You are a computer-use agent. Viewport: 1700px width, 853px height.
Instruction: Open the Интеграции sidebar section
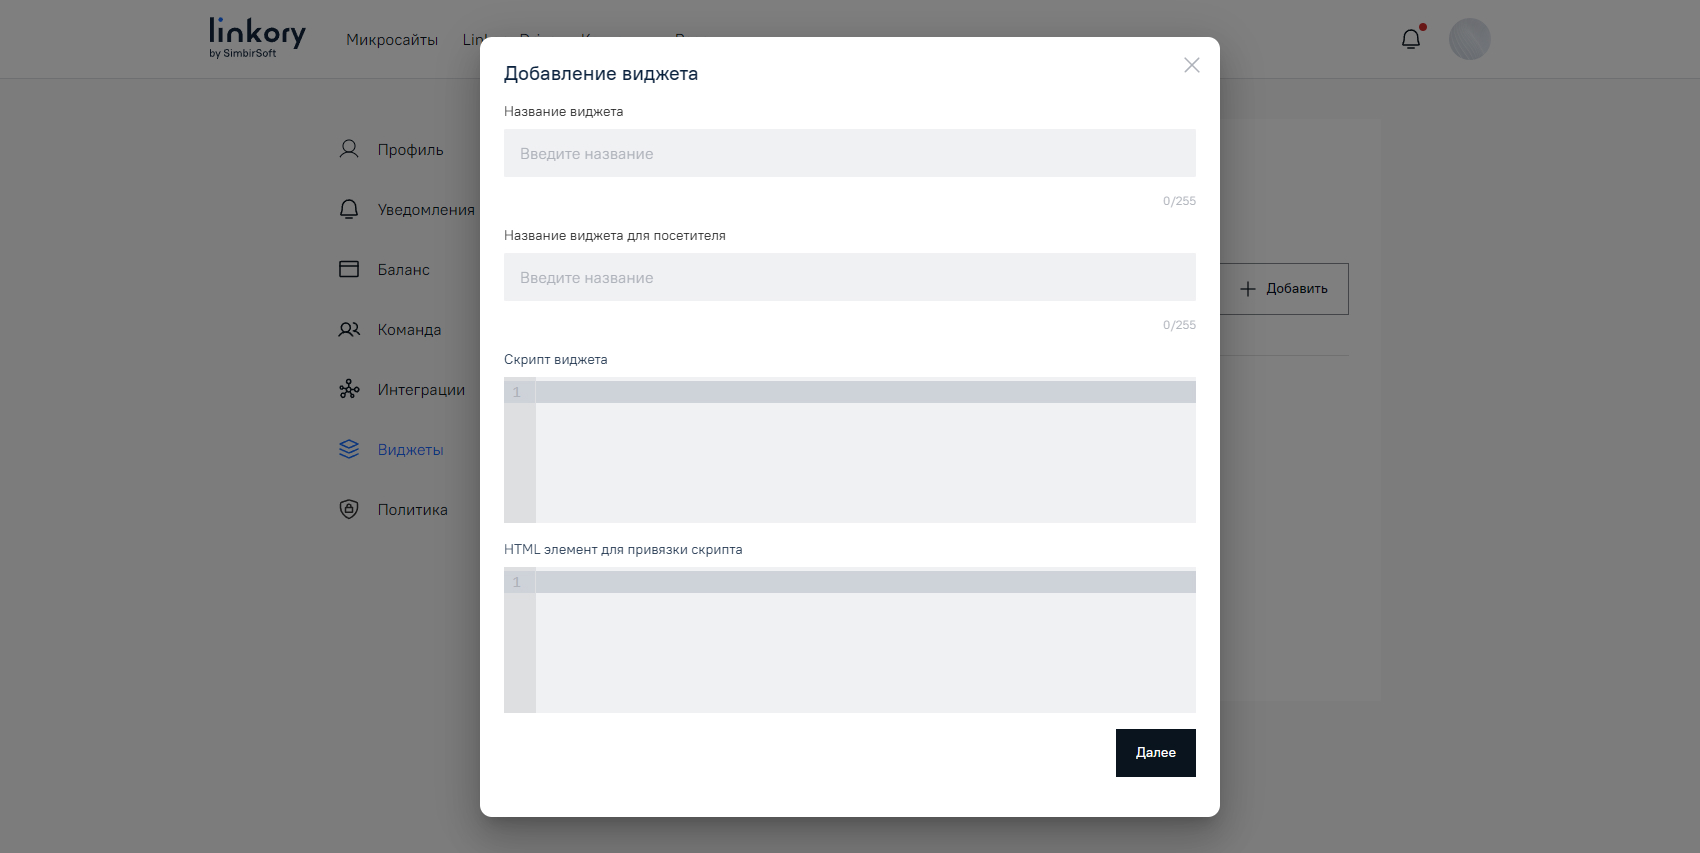tap(421, 390)
